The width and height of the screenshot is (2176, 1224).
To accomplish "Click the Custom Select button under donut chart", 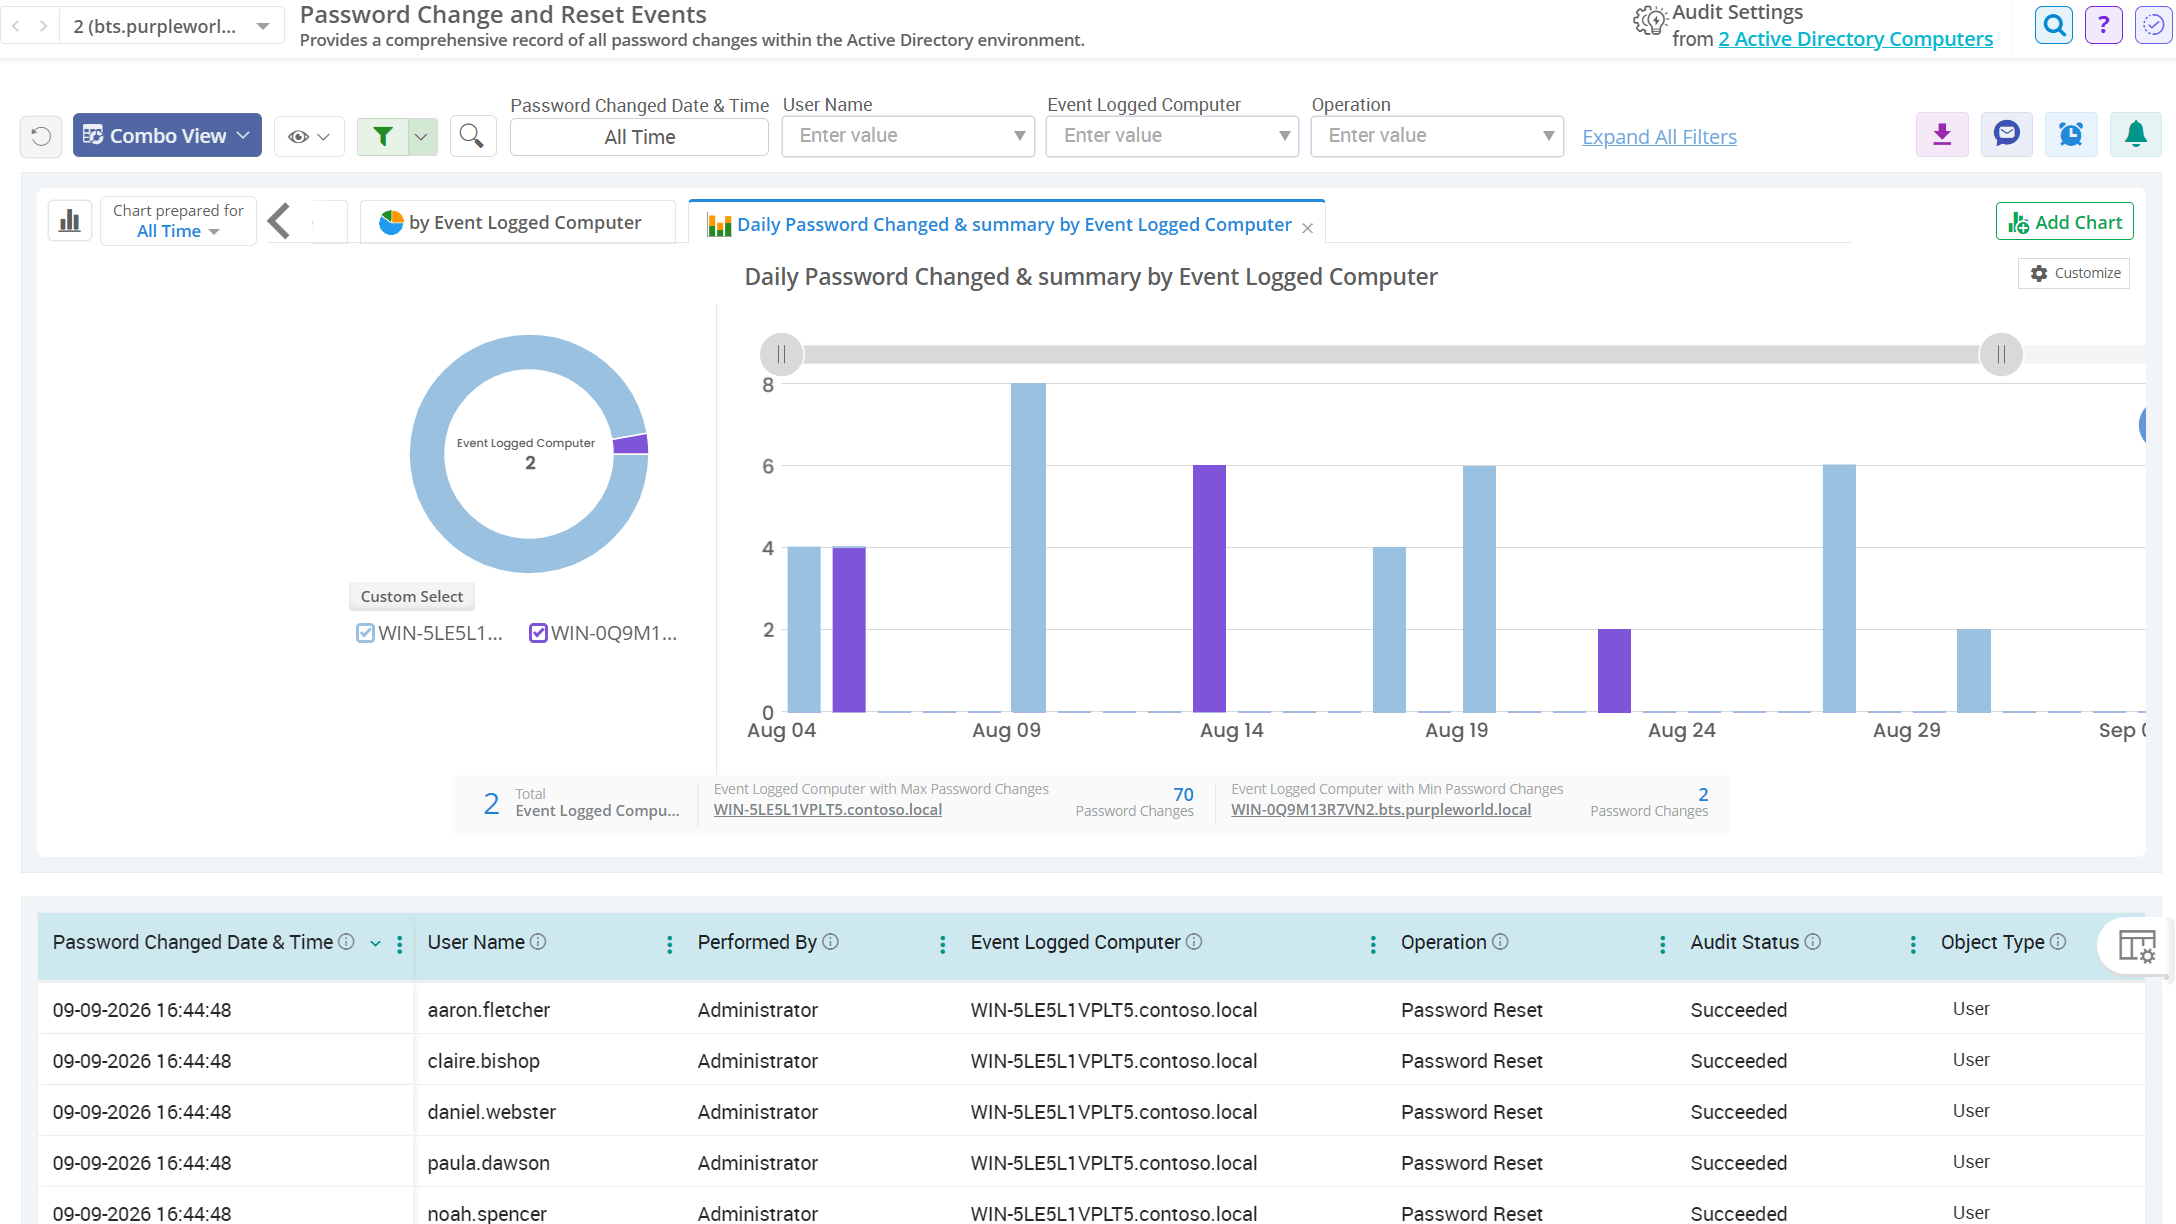I will click(411, 596).
